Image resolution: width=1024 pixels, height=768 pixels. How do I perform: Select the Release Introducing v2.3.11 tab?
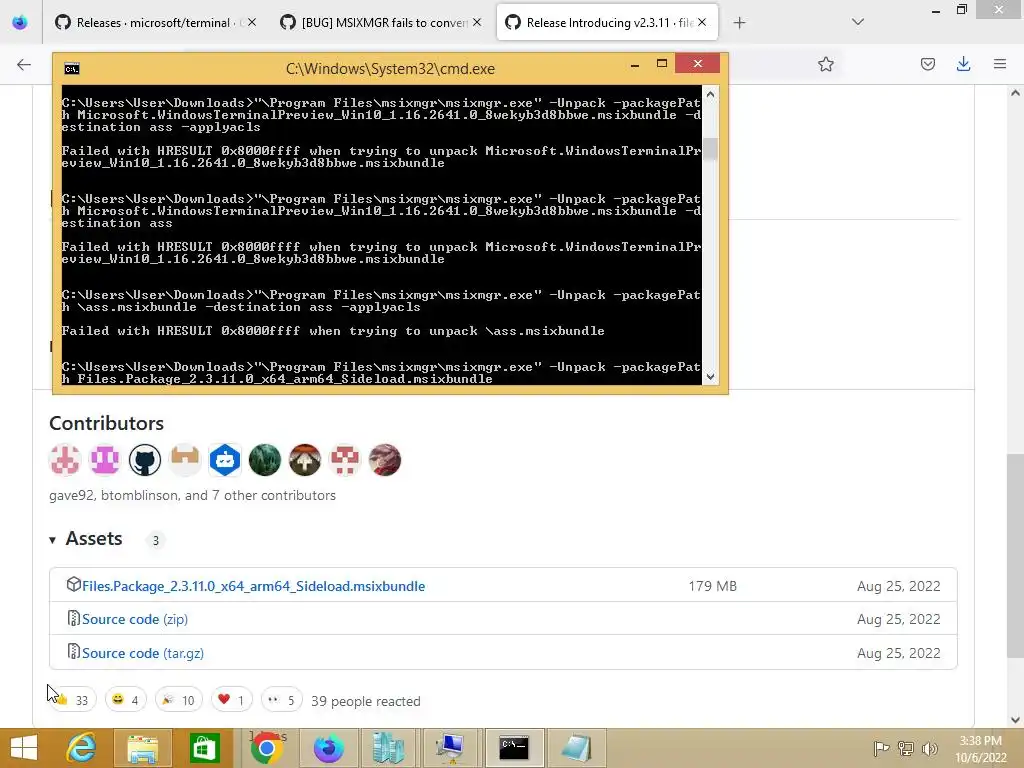pyautogui.click(x=607, y=22)
